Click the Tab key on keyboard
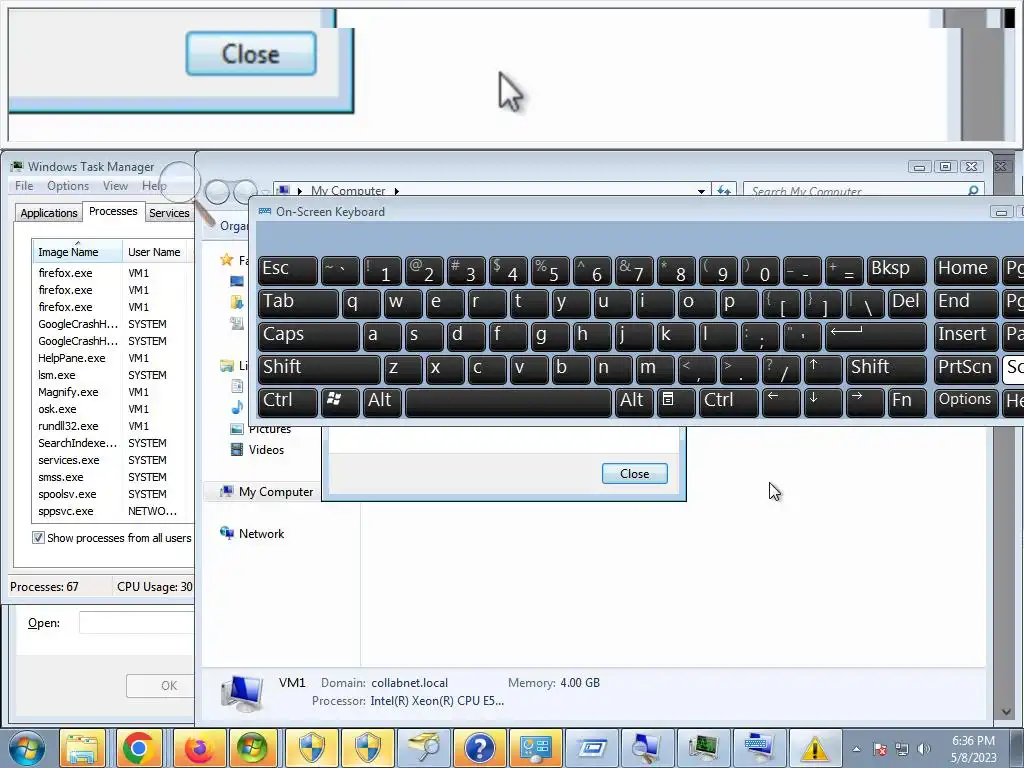 298,302
